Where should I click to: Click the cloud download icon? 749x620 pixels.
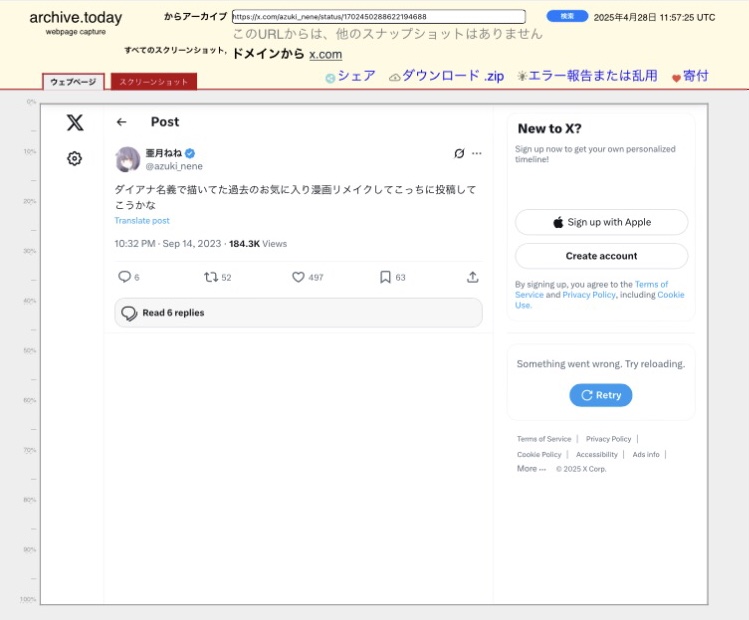(x=395, y=78)
